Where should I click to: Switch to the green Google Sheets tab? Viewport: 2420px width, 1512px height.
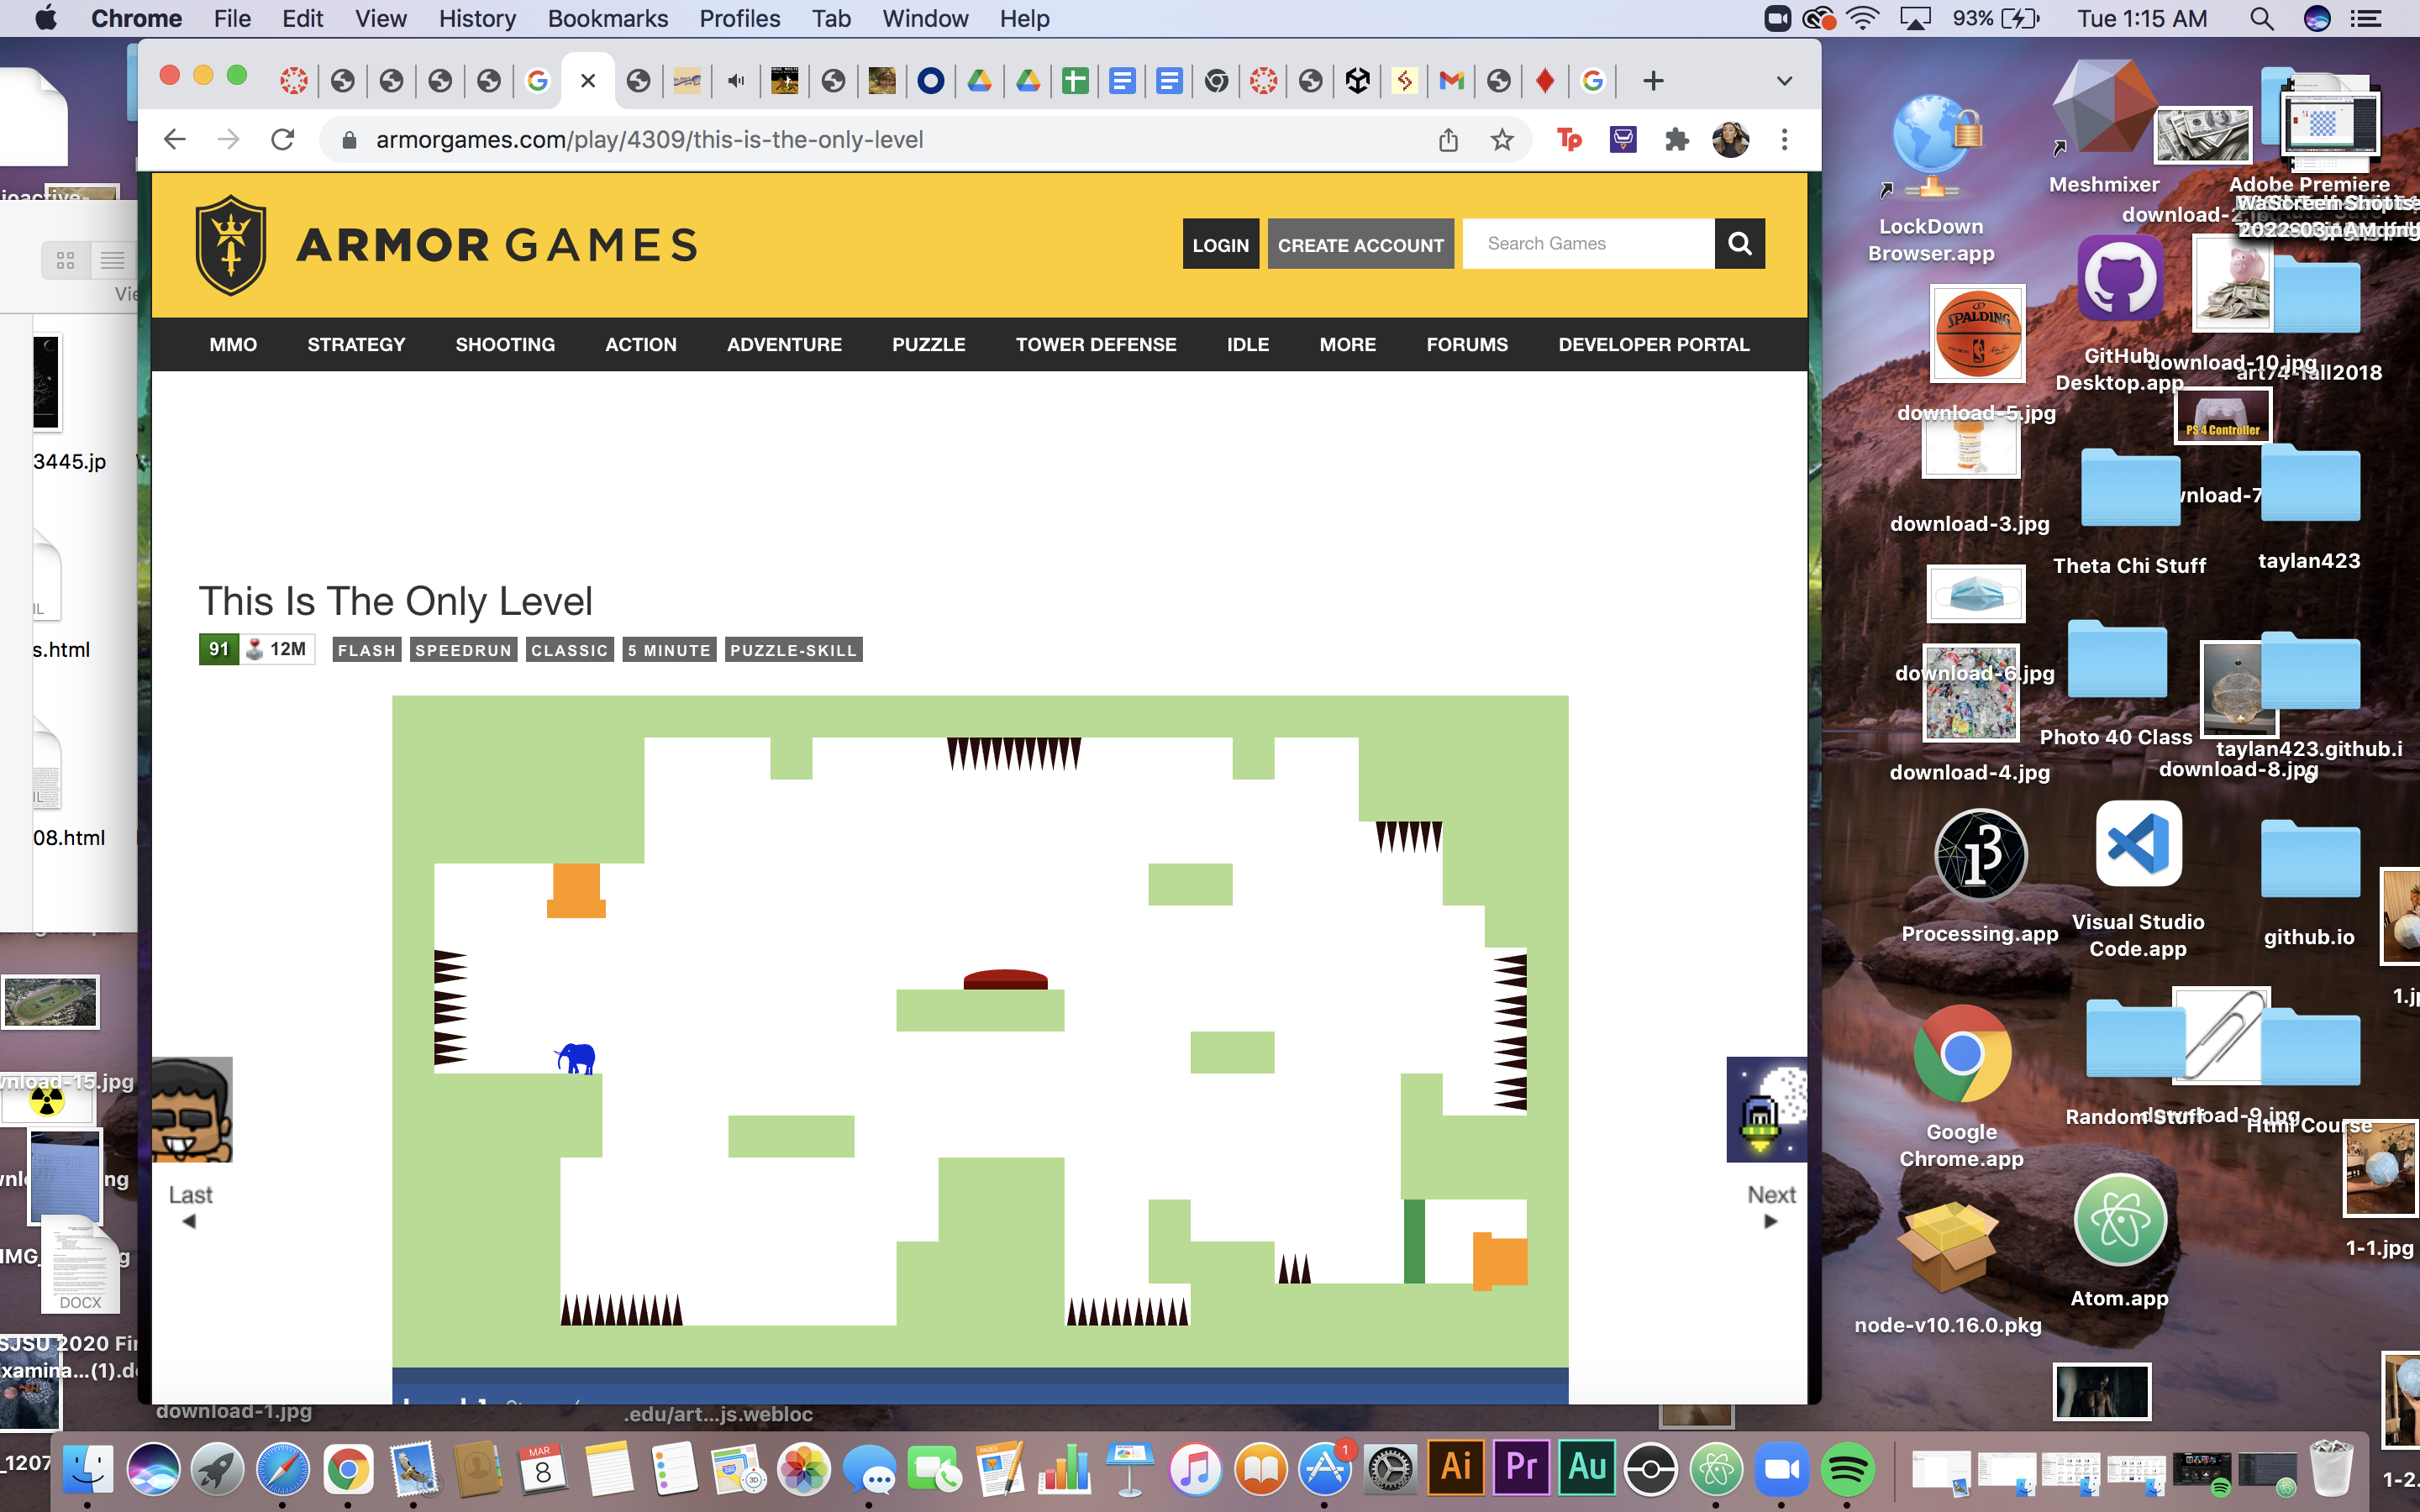[1075, 81]
